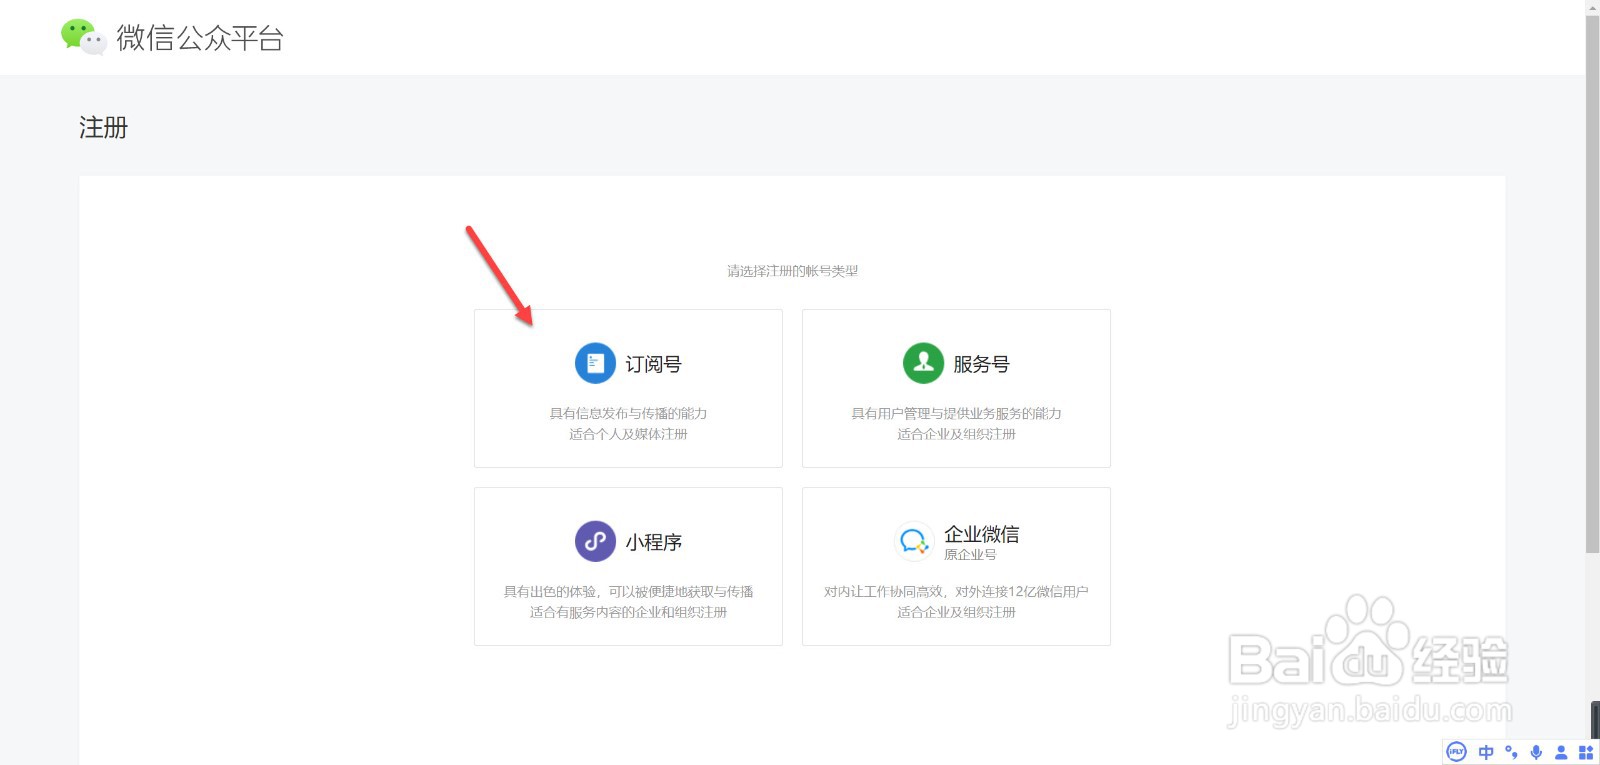Click the text 原企业号

pyautogui.click(x=970, y=554)
